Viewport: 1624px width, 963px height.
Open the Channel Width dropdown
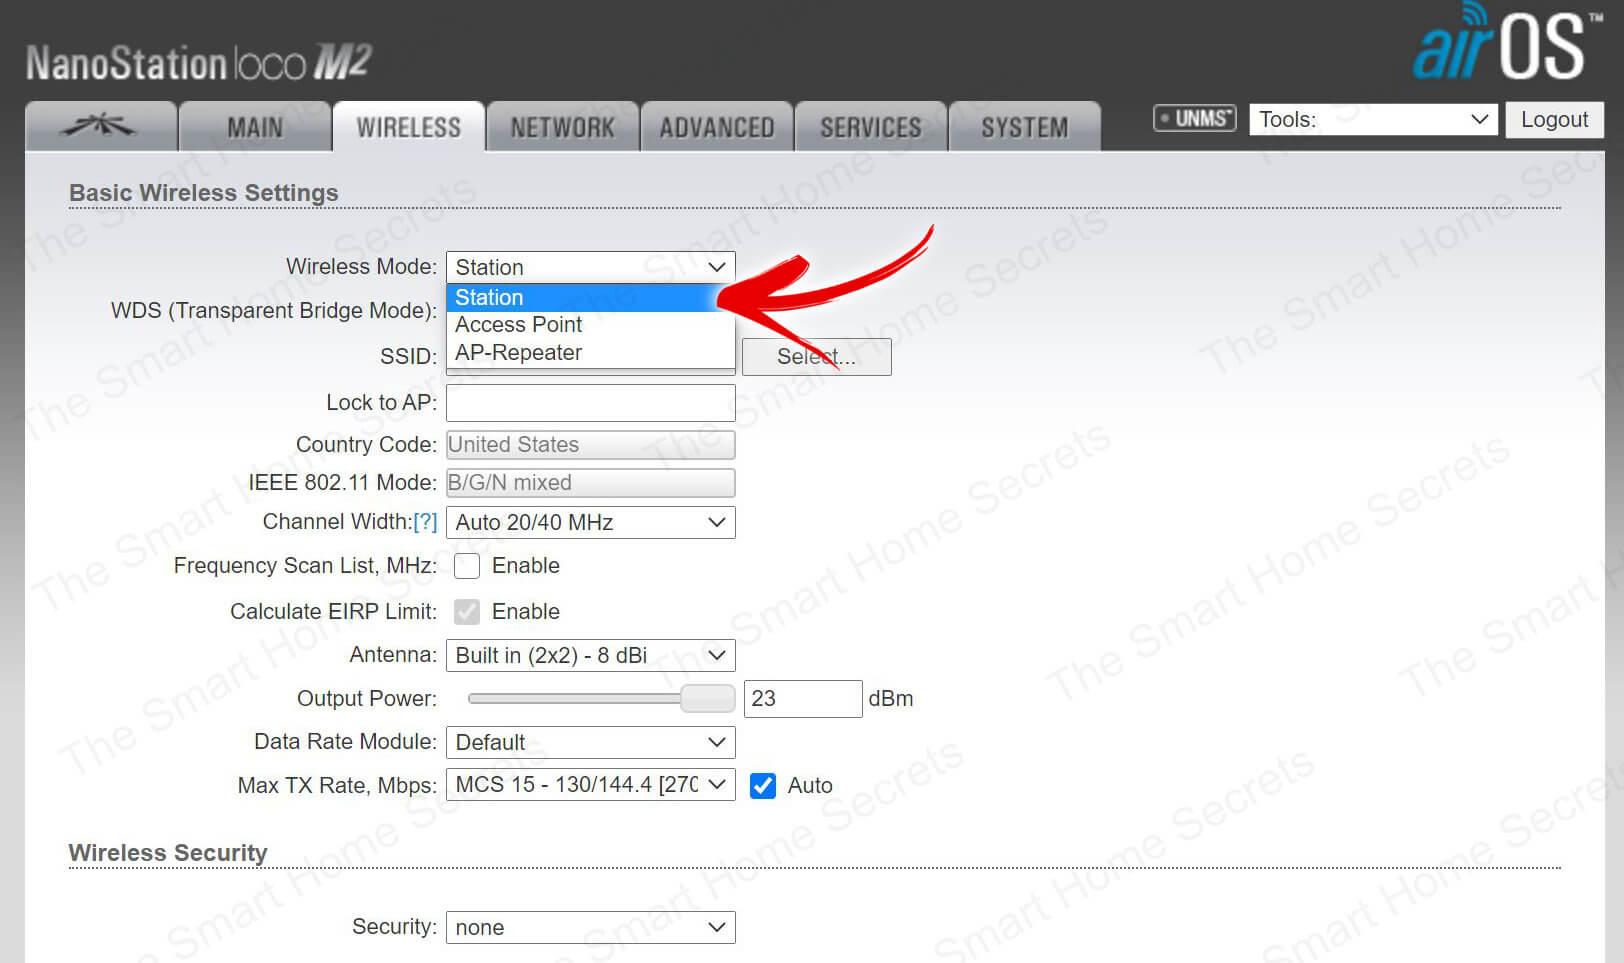(590, 523)
